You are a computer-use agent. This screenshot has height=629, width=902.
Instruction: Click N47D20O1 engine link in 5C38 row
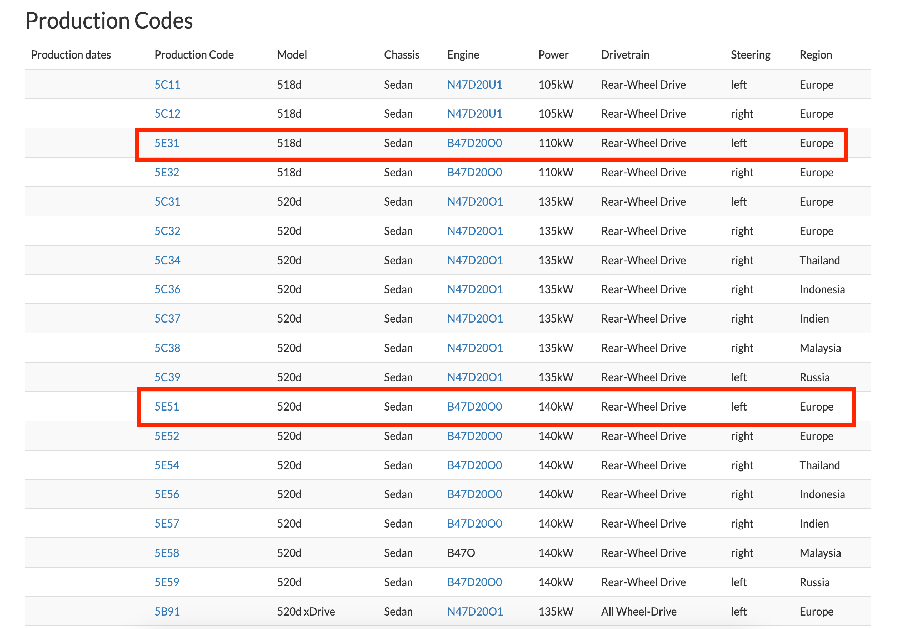pyautogui.click(x=474, y=348)
